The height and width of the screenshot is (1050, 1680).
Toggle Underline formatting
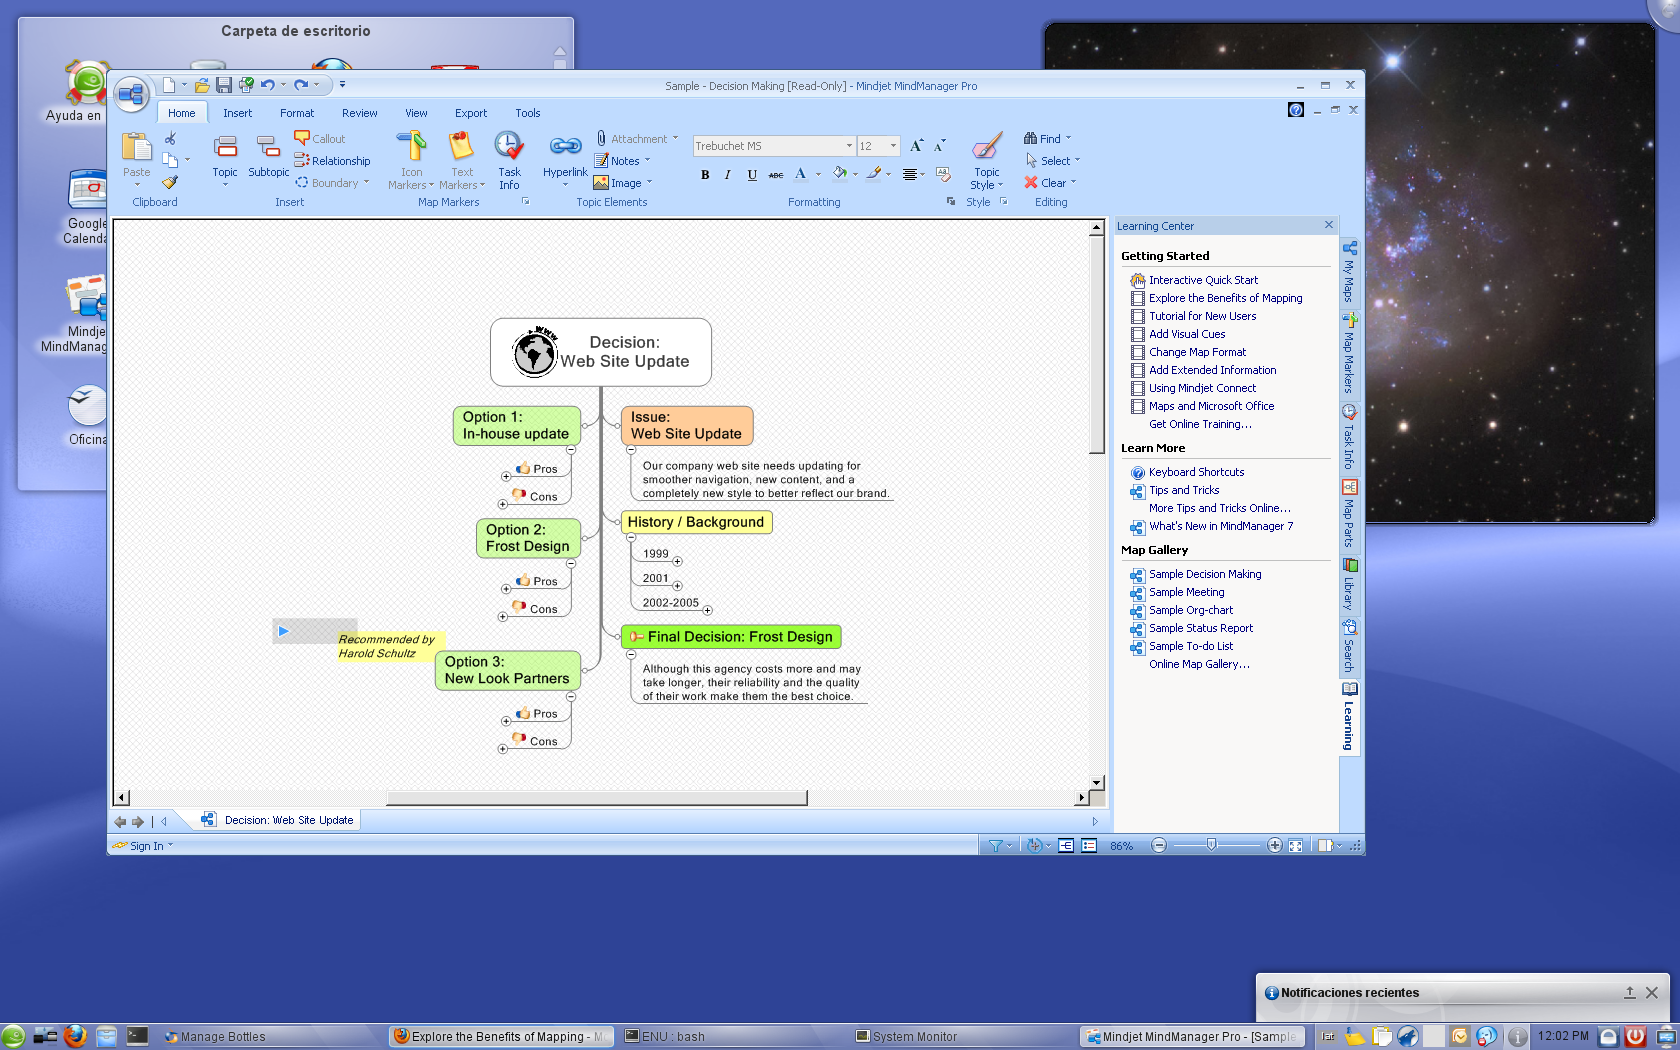pyautogui.click(x=752, y=175)
